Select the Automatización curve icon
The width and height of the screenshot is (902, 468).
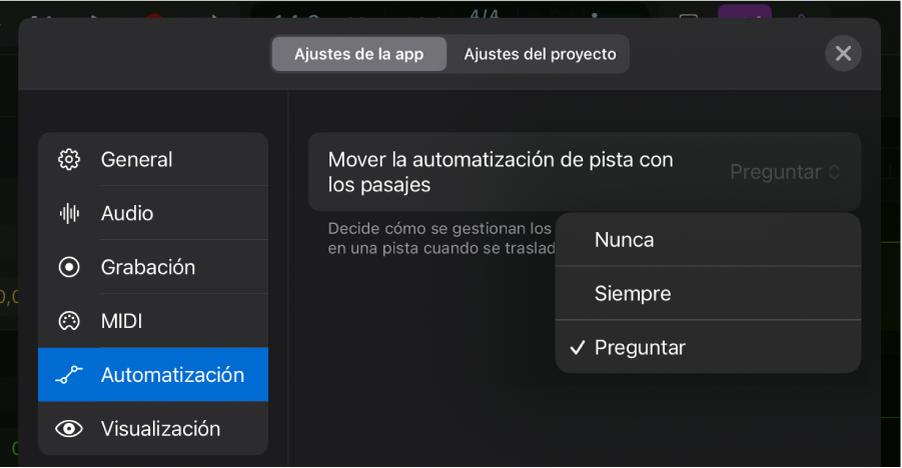point(69,375)
